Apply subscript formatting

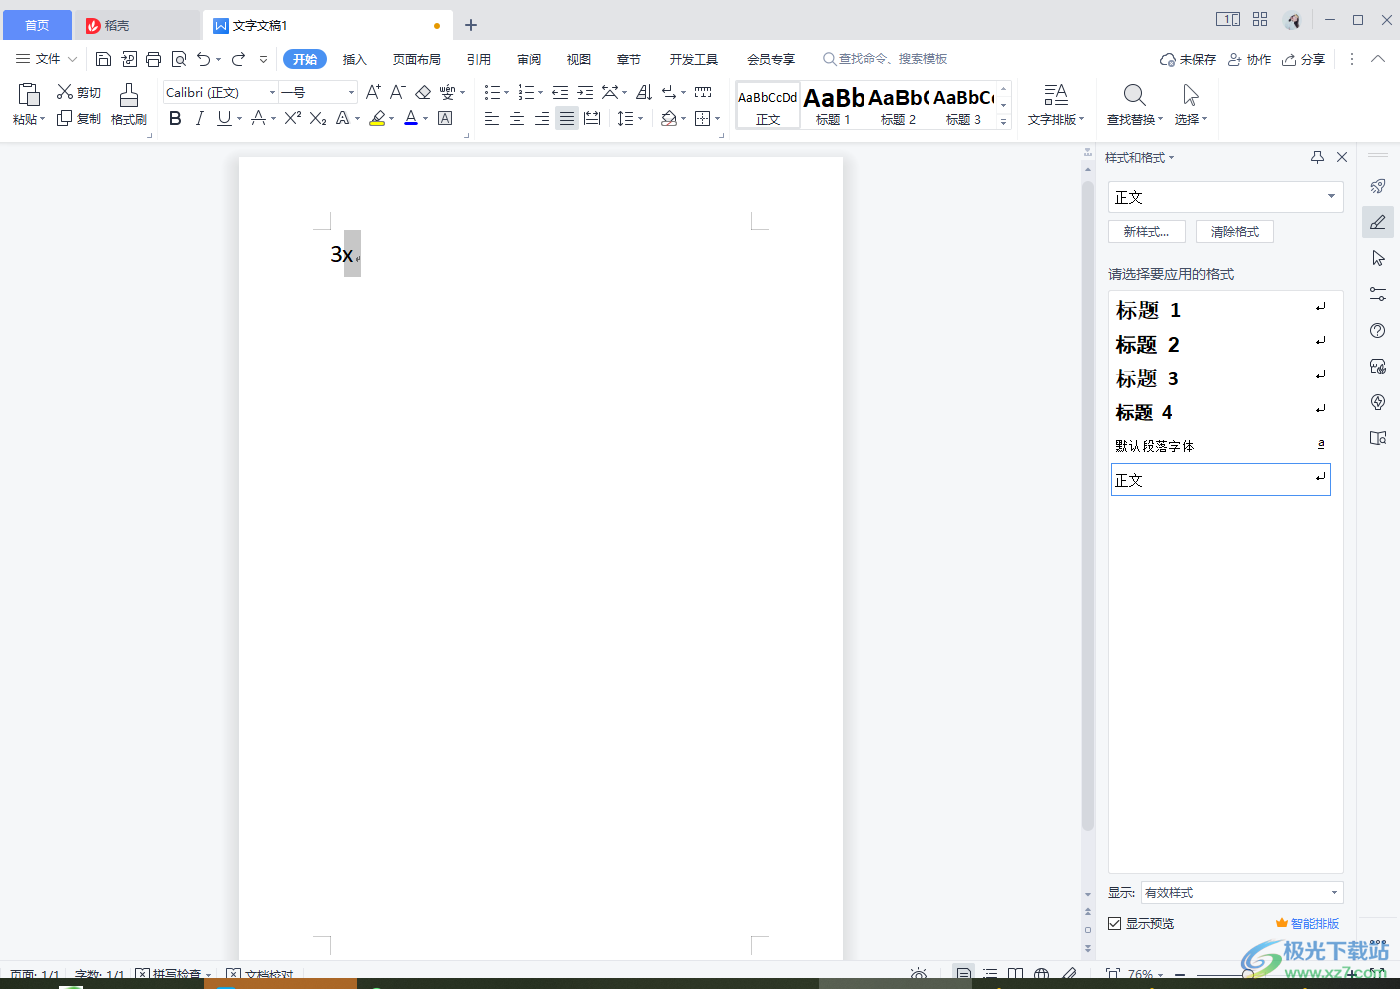[x=318, y=118]
